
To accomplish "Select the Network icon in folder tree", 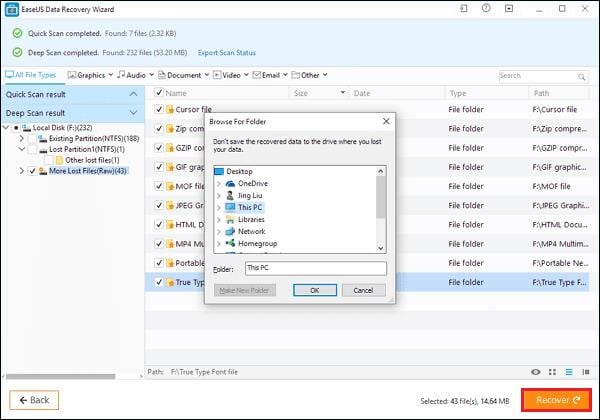I will (230, 231).
